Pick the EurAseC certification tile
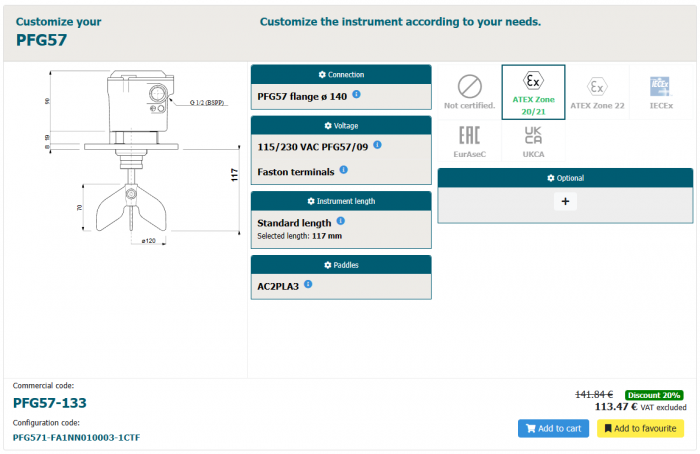 click(469, 141)
